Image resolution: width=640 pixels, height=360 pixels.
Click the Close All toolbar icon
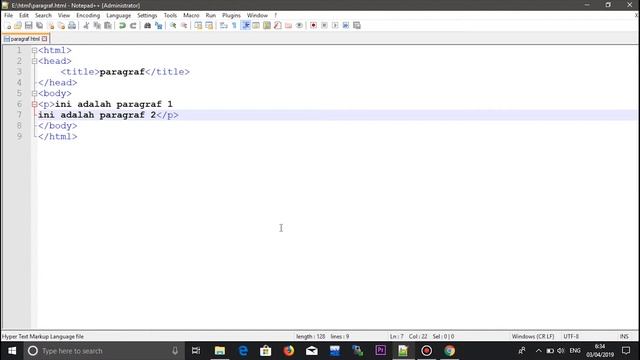point(61,25)
